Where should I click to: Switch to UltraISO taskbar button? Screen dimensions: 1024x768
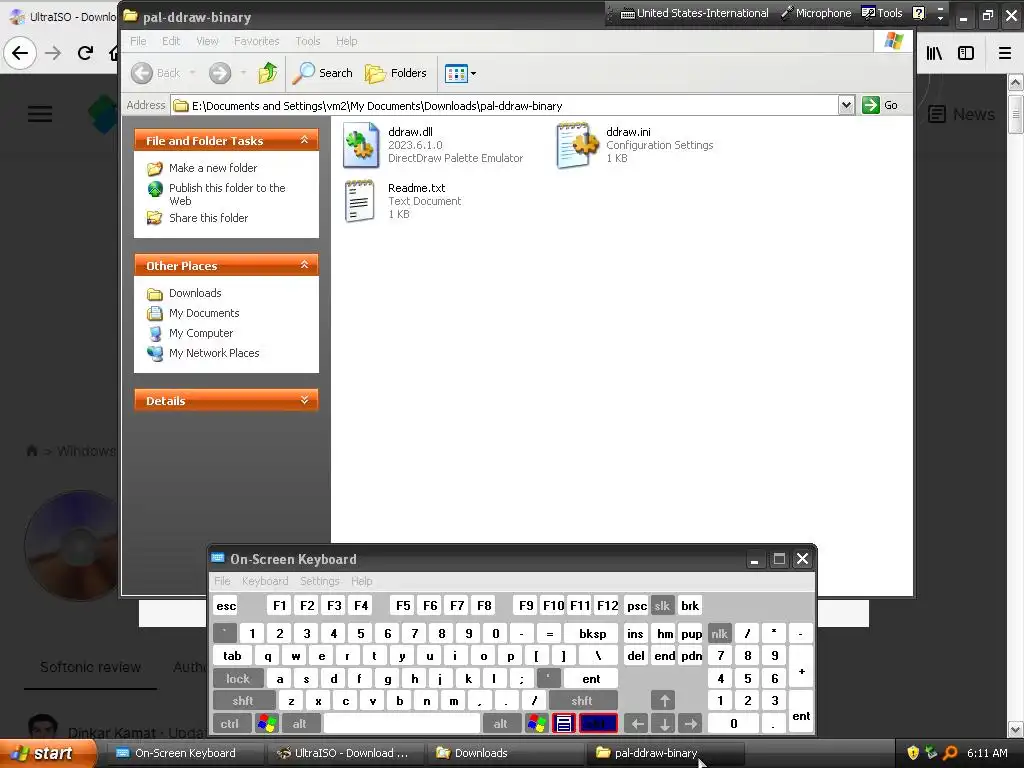pos(344,753)
